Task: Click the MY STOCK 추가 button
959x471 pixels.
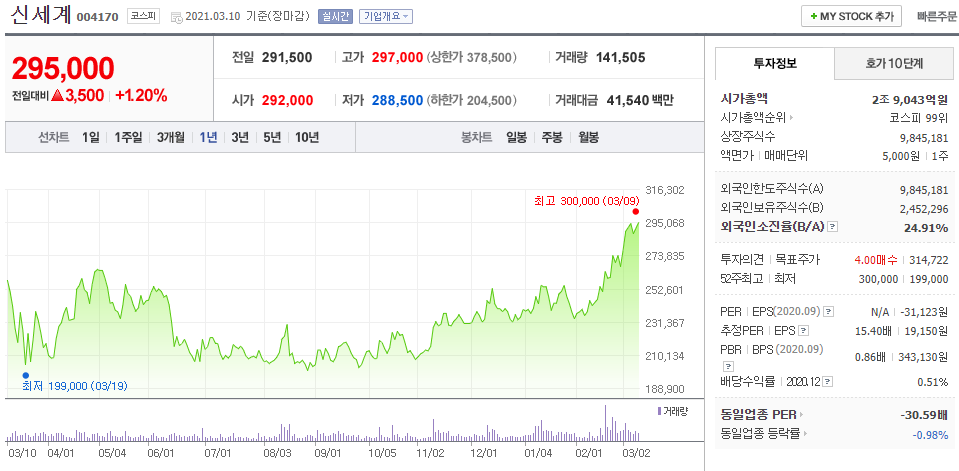Action: point(851,17)
